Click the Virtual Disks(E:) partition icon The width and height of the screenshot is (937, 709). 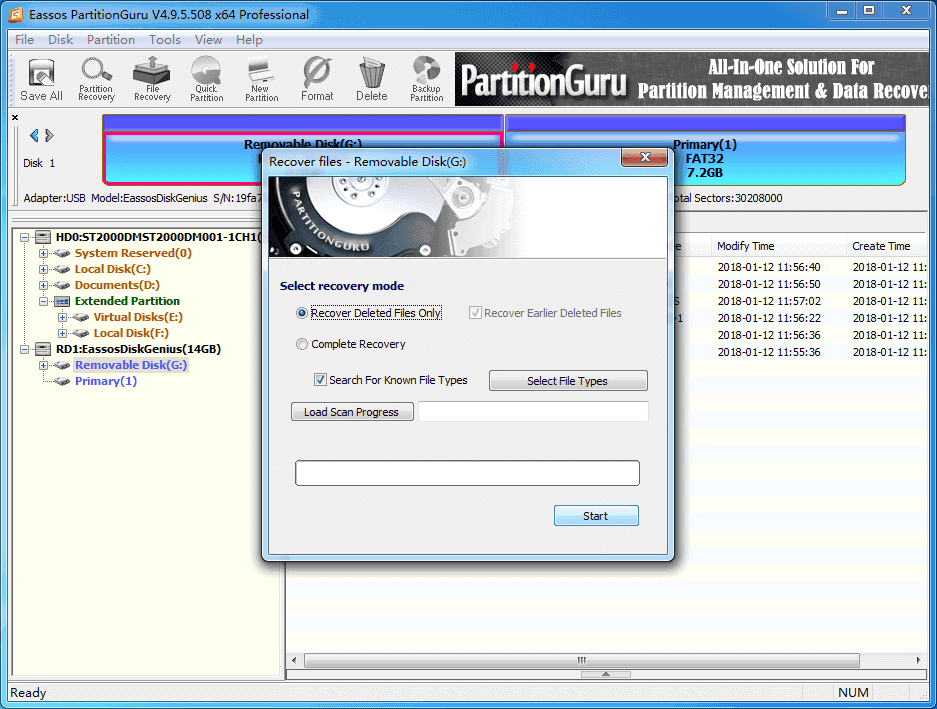click(x=81, y=317)
